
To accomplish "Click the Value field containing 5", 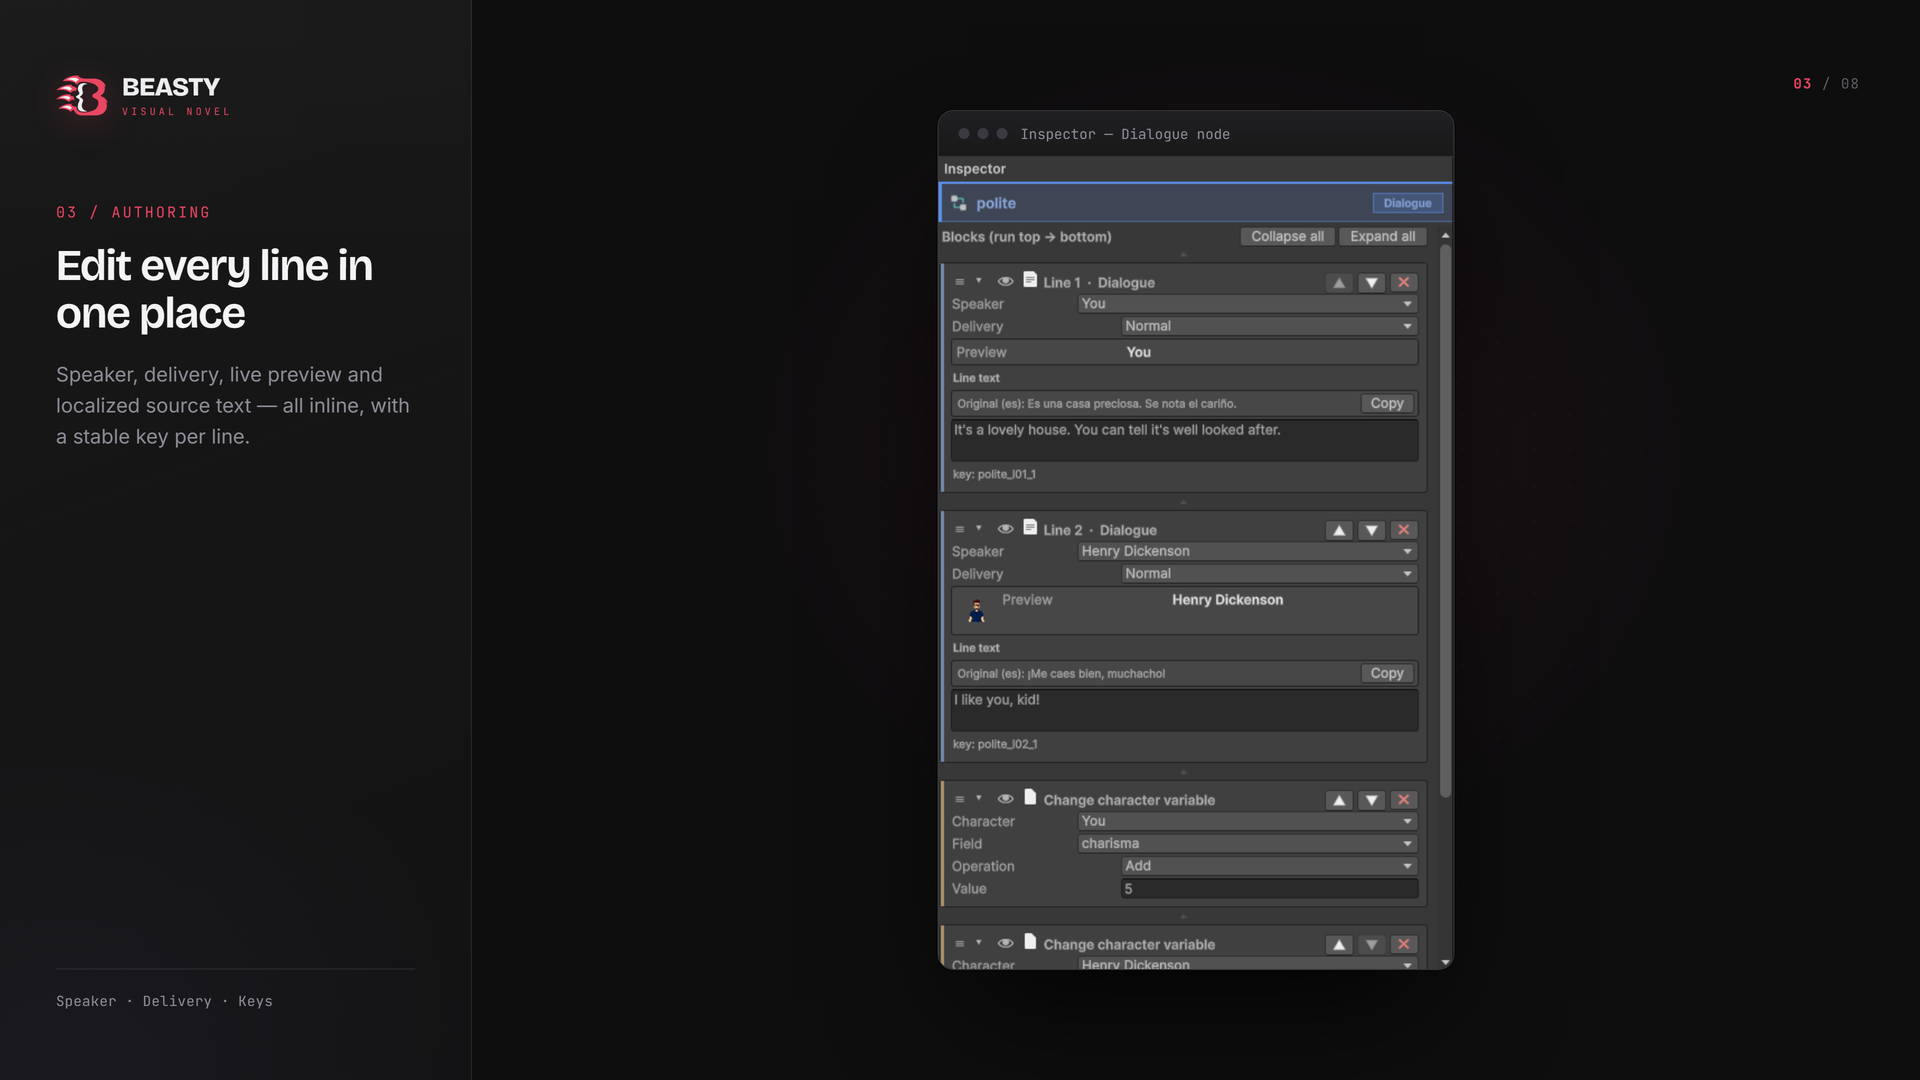I will coord(1270,889).
